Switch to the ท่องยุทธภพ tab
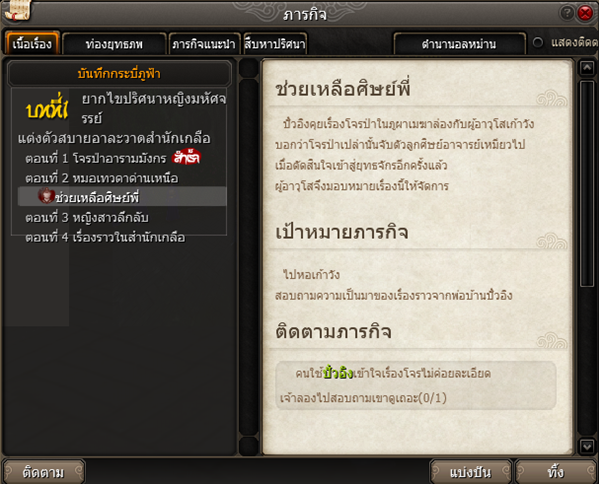The image size is (599, 484). [114, 44]
